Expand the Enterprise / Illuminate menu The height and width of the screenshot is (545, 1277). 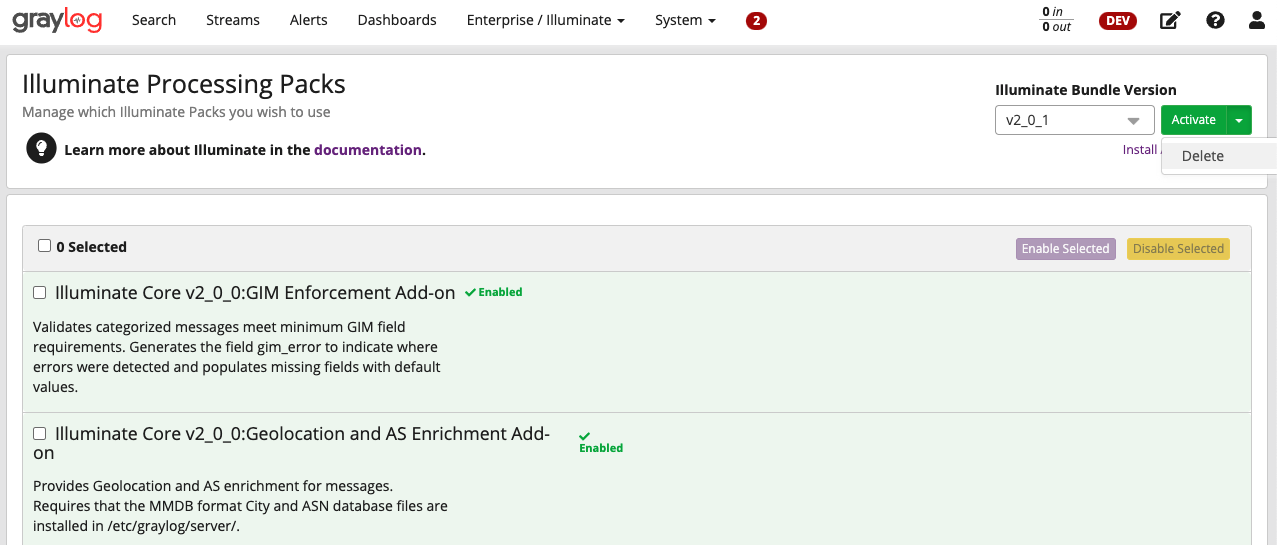[545, 20]
